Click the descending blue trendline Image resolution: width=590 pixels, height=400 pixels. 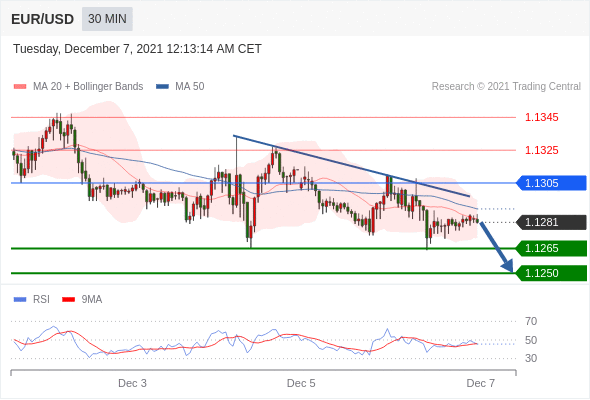[351, 166]
